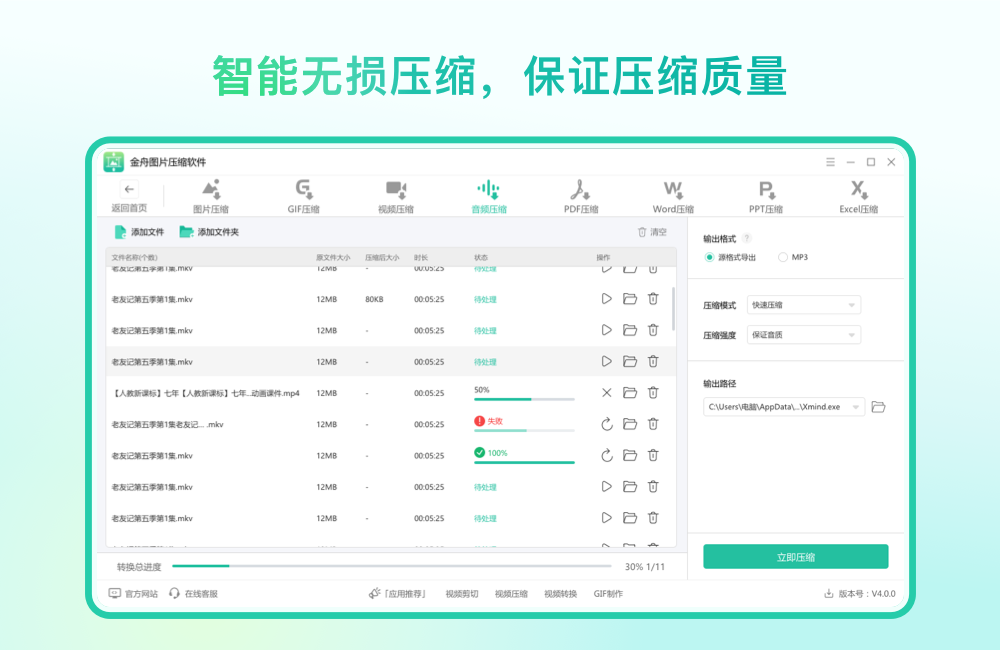Open the output path folder browser
The height and width of the screenshot is (650, 1000).
point(877,407)
